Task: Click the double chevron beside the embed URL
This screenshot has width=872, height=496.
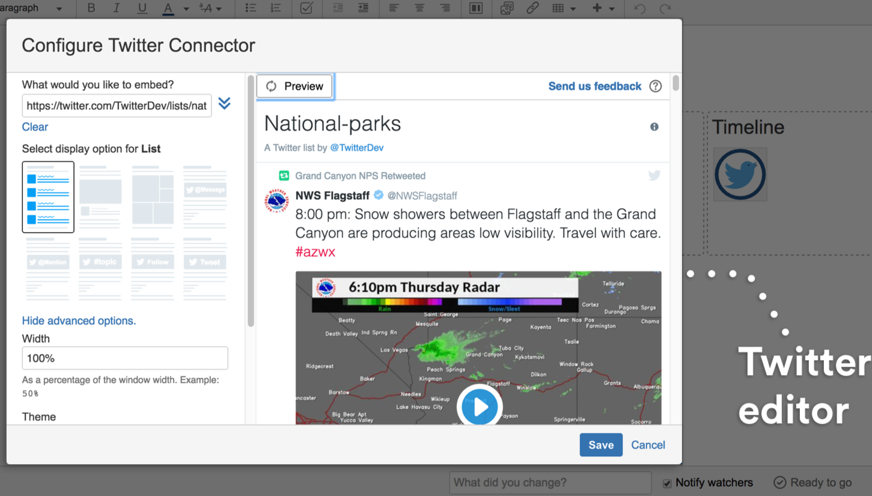Action: (x=225, y=104)
